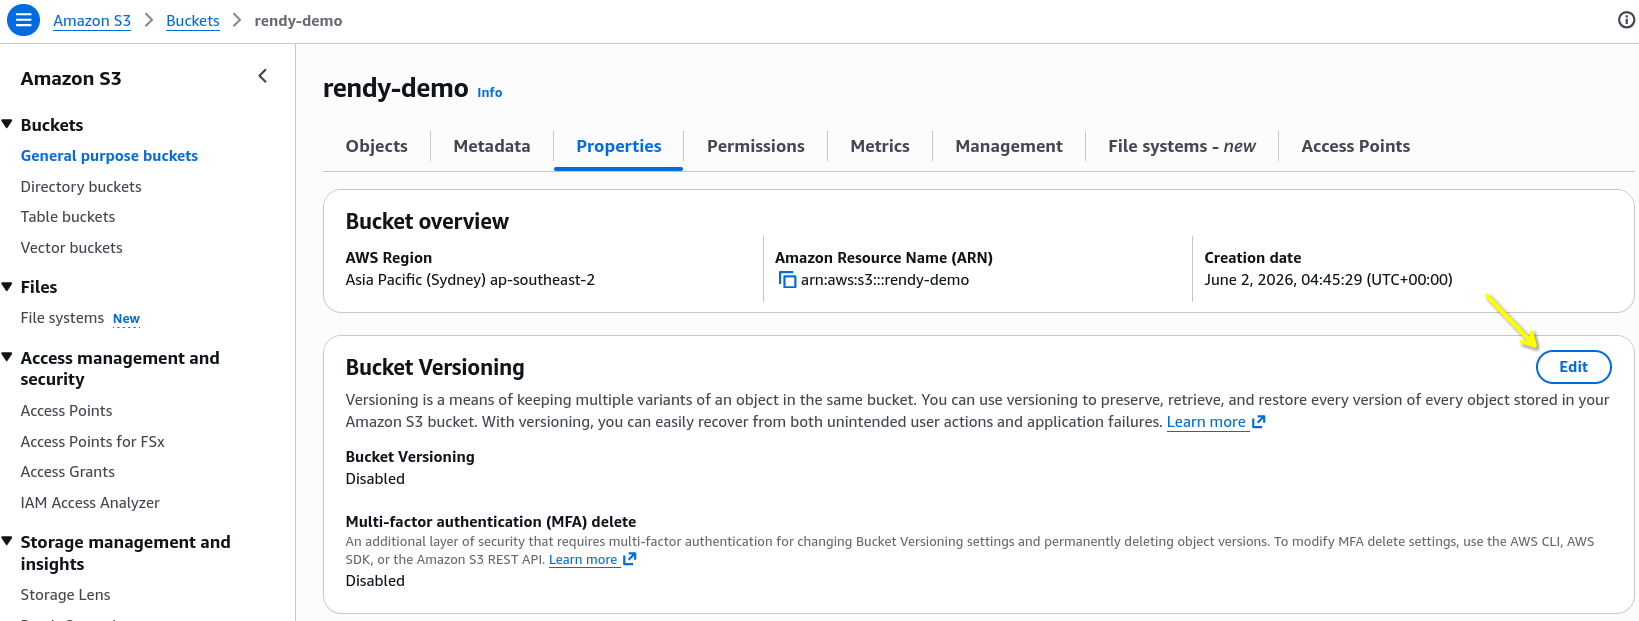Image resolution: width=1639 pixels, height=621 pixels.
Task: Click the Asia Pacific (Sydney) ap-southeast-2 text
Action: tap(470, 280)
